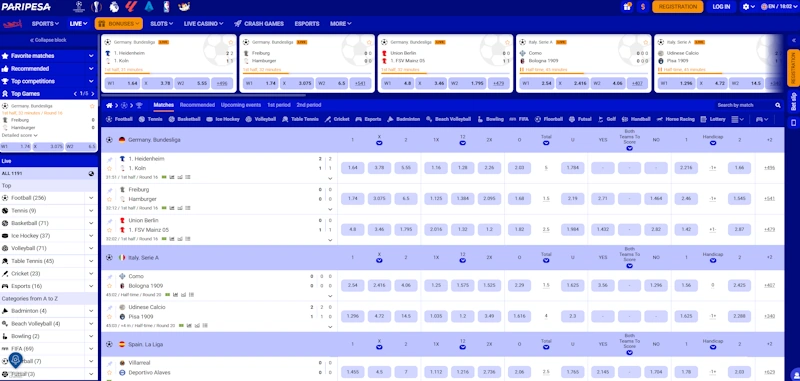Click the trophy breadcrumb icon

(x=139, y=105)
